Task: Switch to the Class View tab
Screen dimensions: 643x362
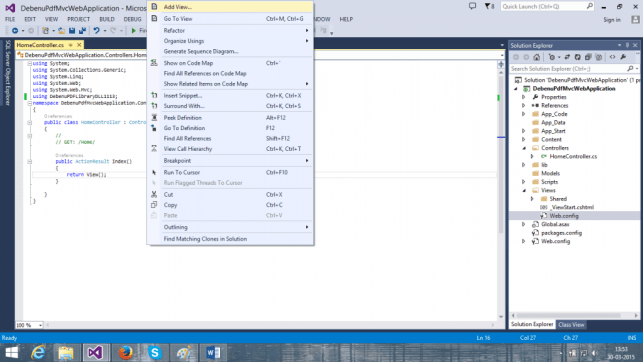Action: [571, 325]
